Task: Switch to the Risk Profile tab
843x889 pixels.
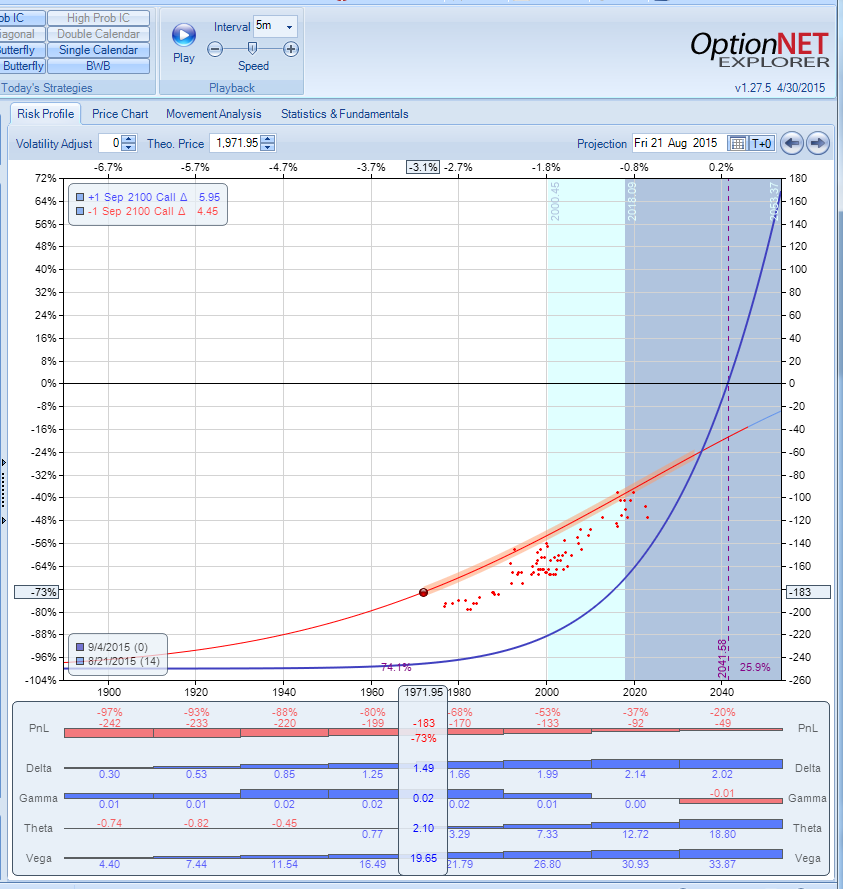Action: [x=45, y=114]
